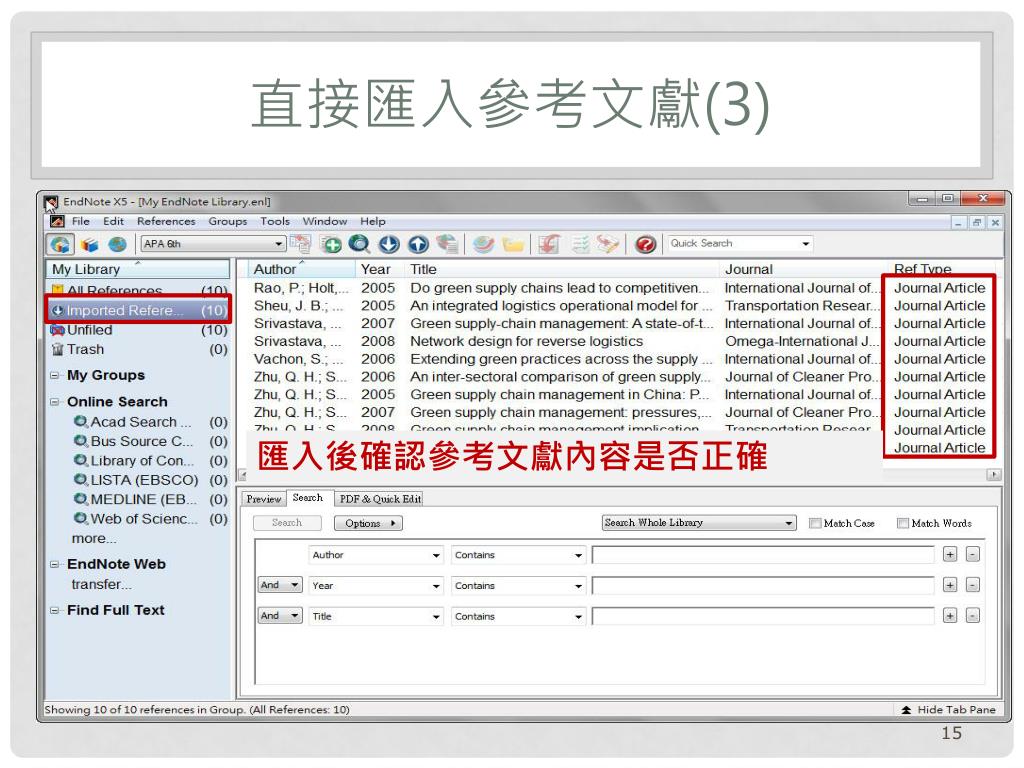The image size is (1024, 768).
Task: Click the Open Link toolbar icon
Action: point(484,244)
